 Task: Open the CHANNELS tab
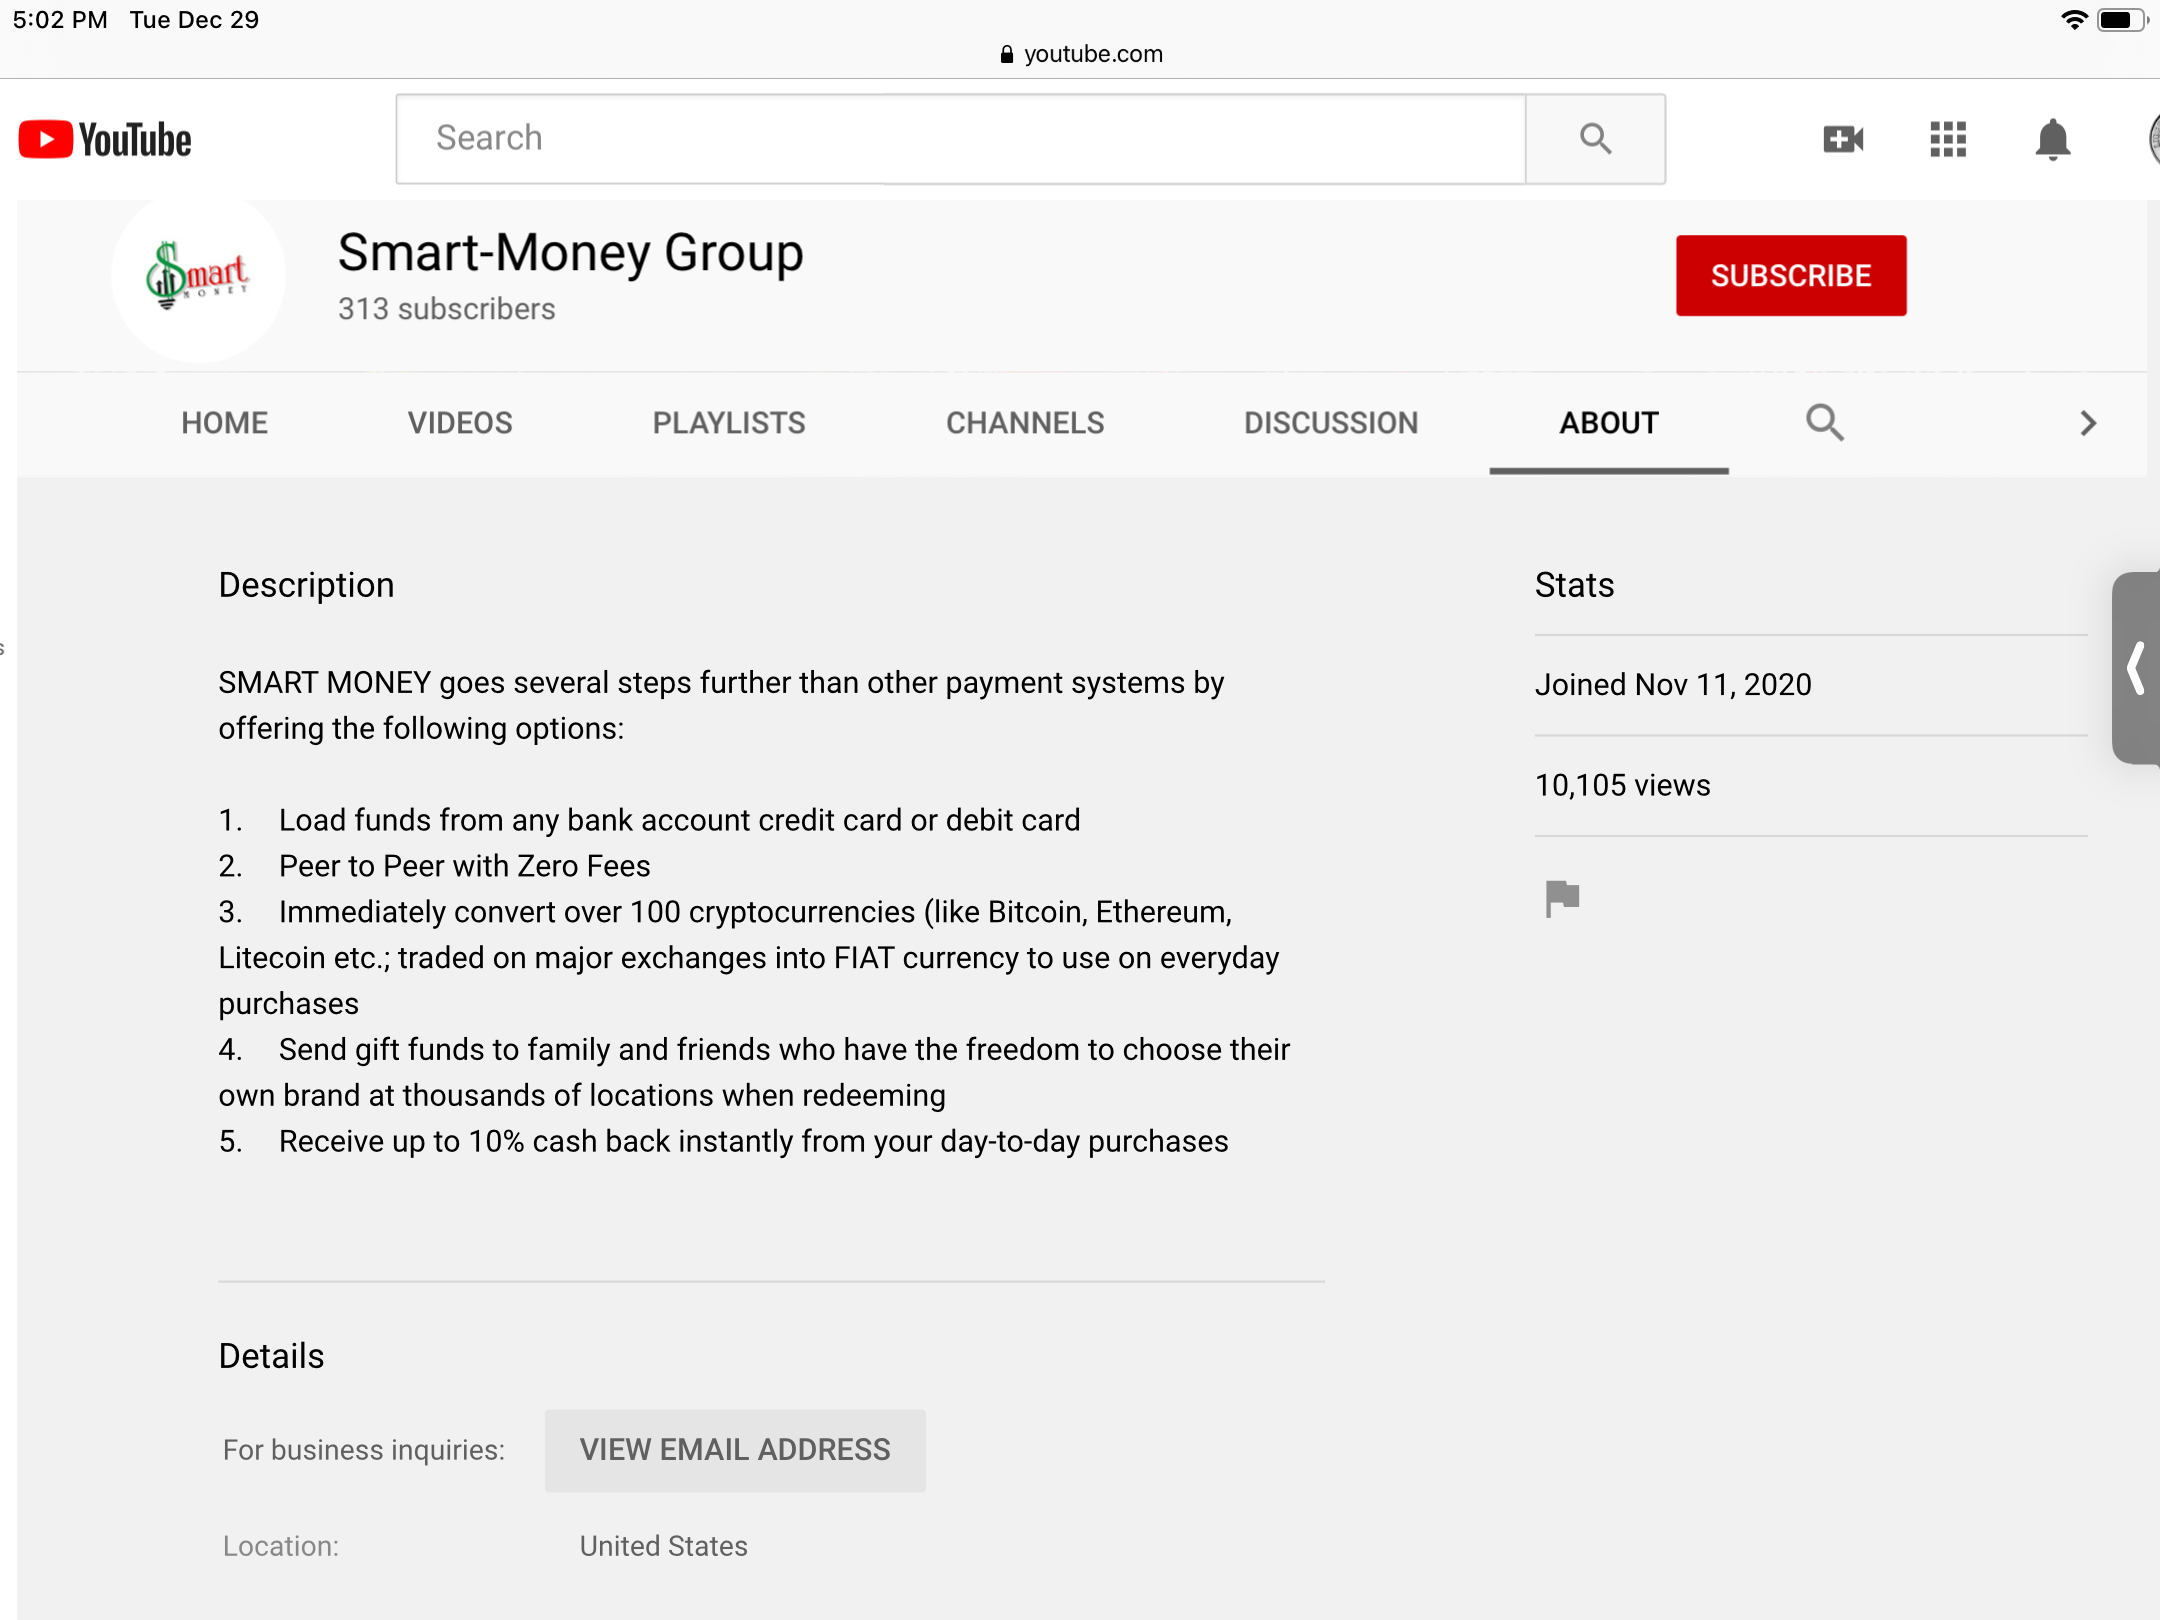click(x=1025, y=423)
